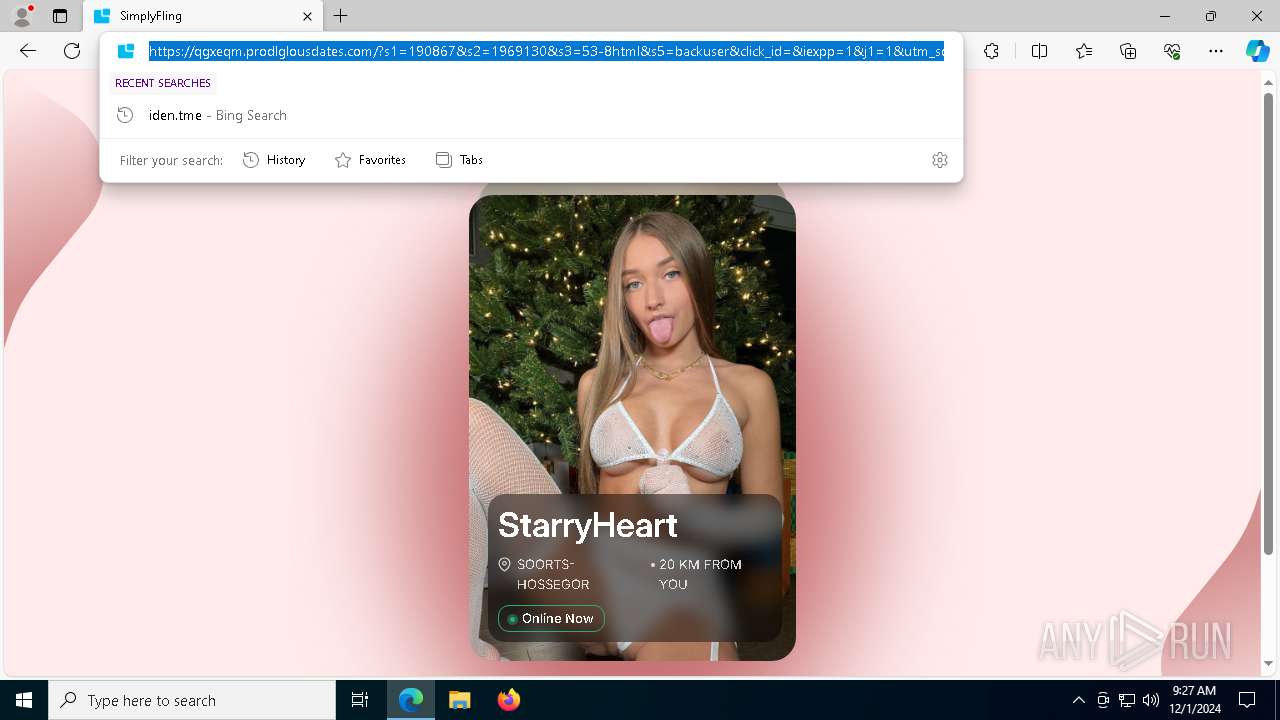
Task: Click the Soorts-Hossegor location text
Action: [553, 574]
